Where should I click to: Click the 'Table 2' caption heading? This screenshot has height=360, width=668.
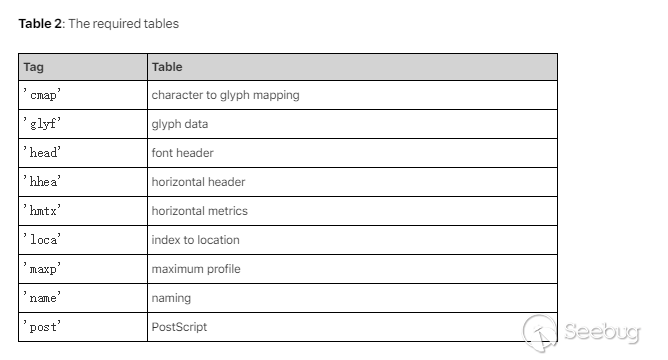pyautogui.click(x=98, y=23)
